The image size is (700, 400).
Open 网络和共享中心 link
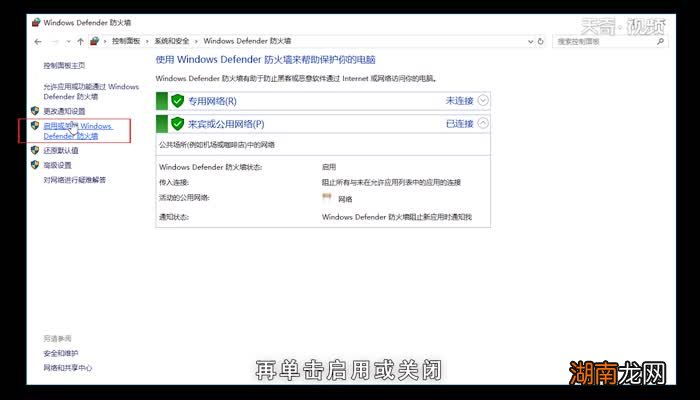(68, 368)
